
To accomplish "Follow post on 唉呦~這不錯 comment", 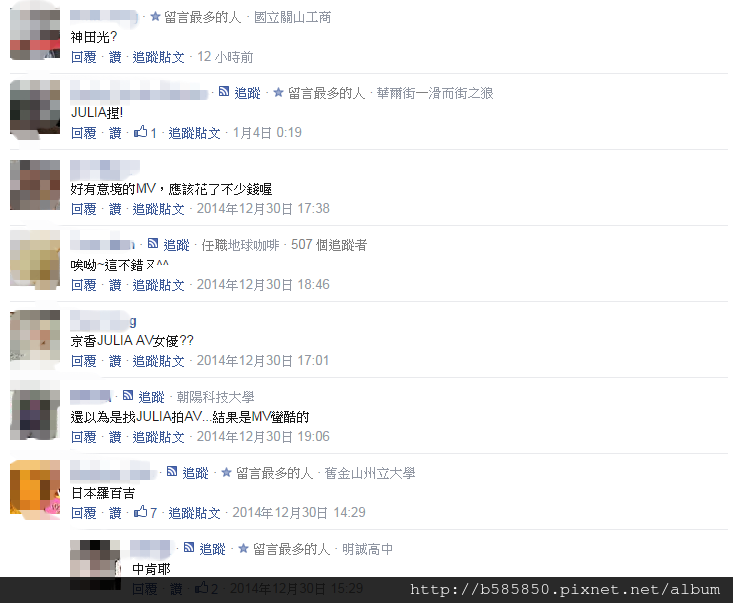I will [158, 285].
